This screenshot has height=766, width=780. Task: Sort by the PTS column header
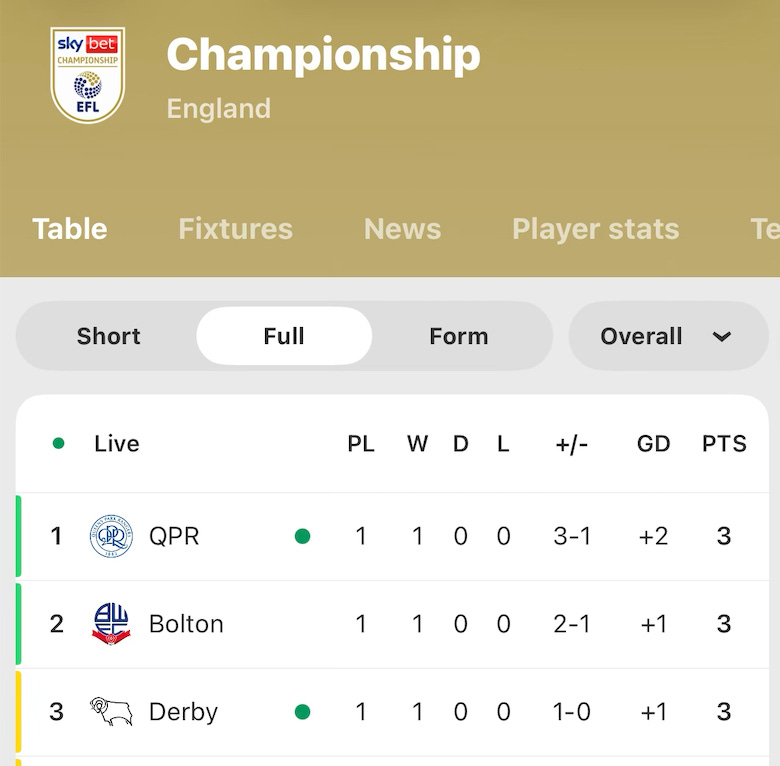pos(724,444)
